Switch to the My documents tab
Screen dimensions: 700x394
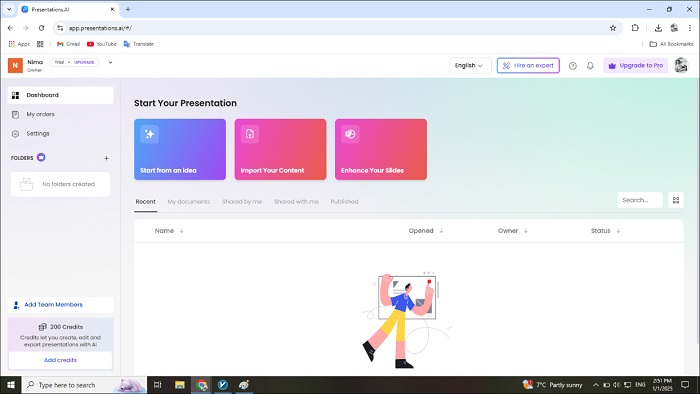click(x=188, y=202)
